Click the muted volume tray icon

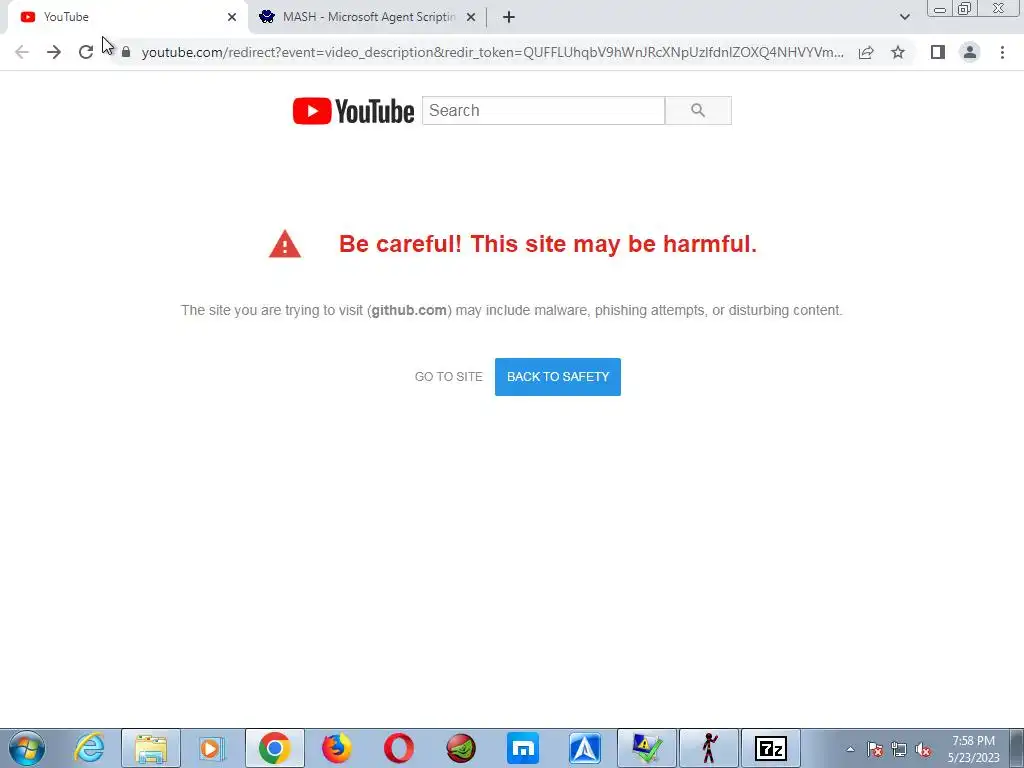click(923, 749)
